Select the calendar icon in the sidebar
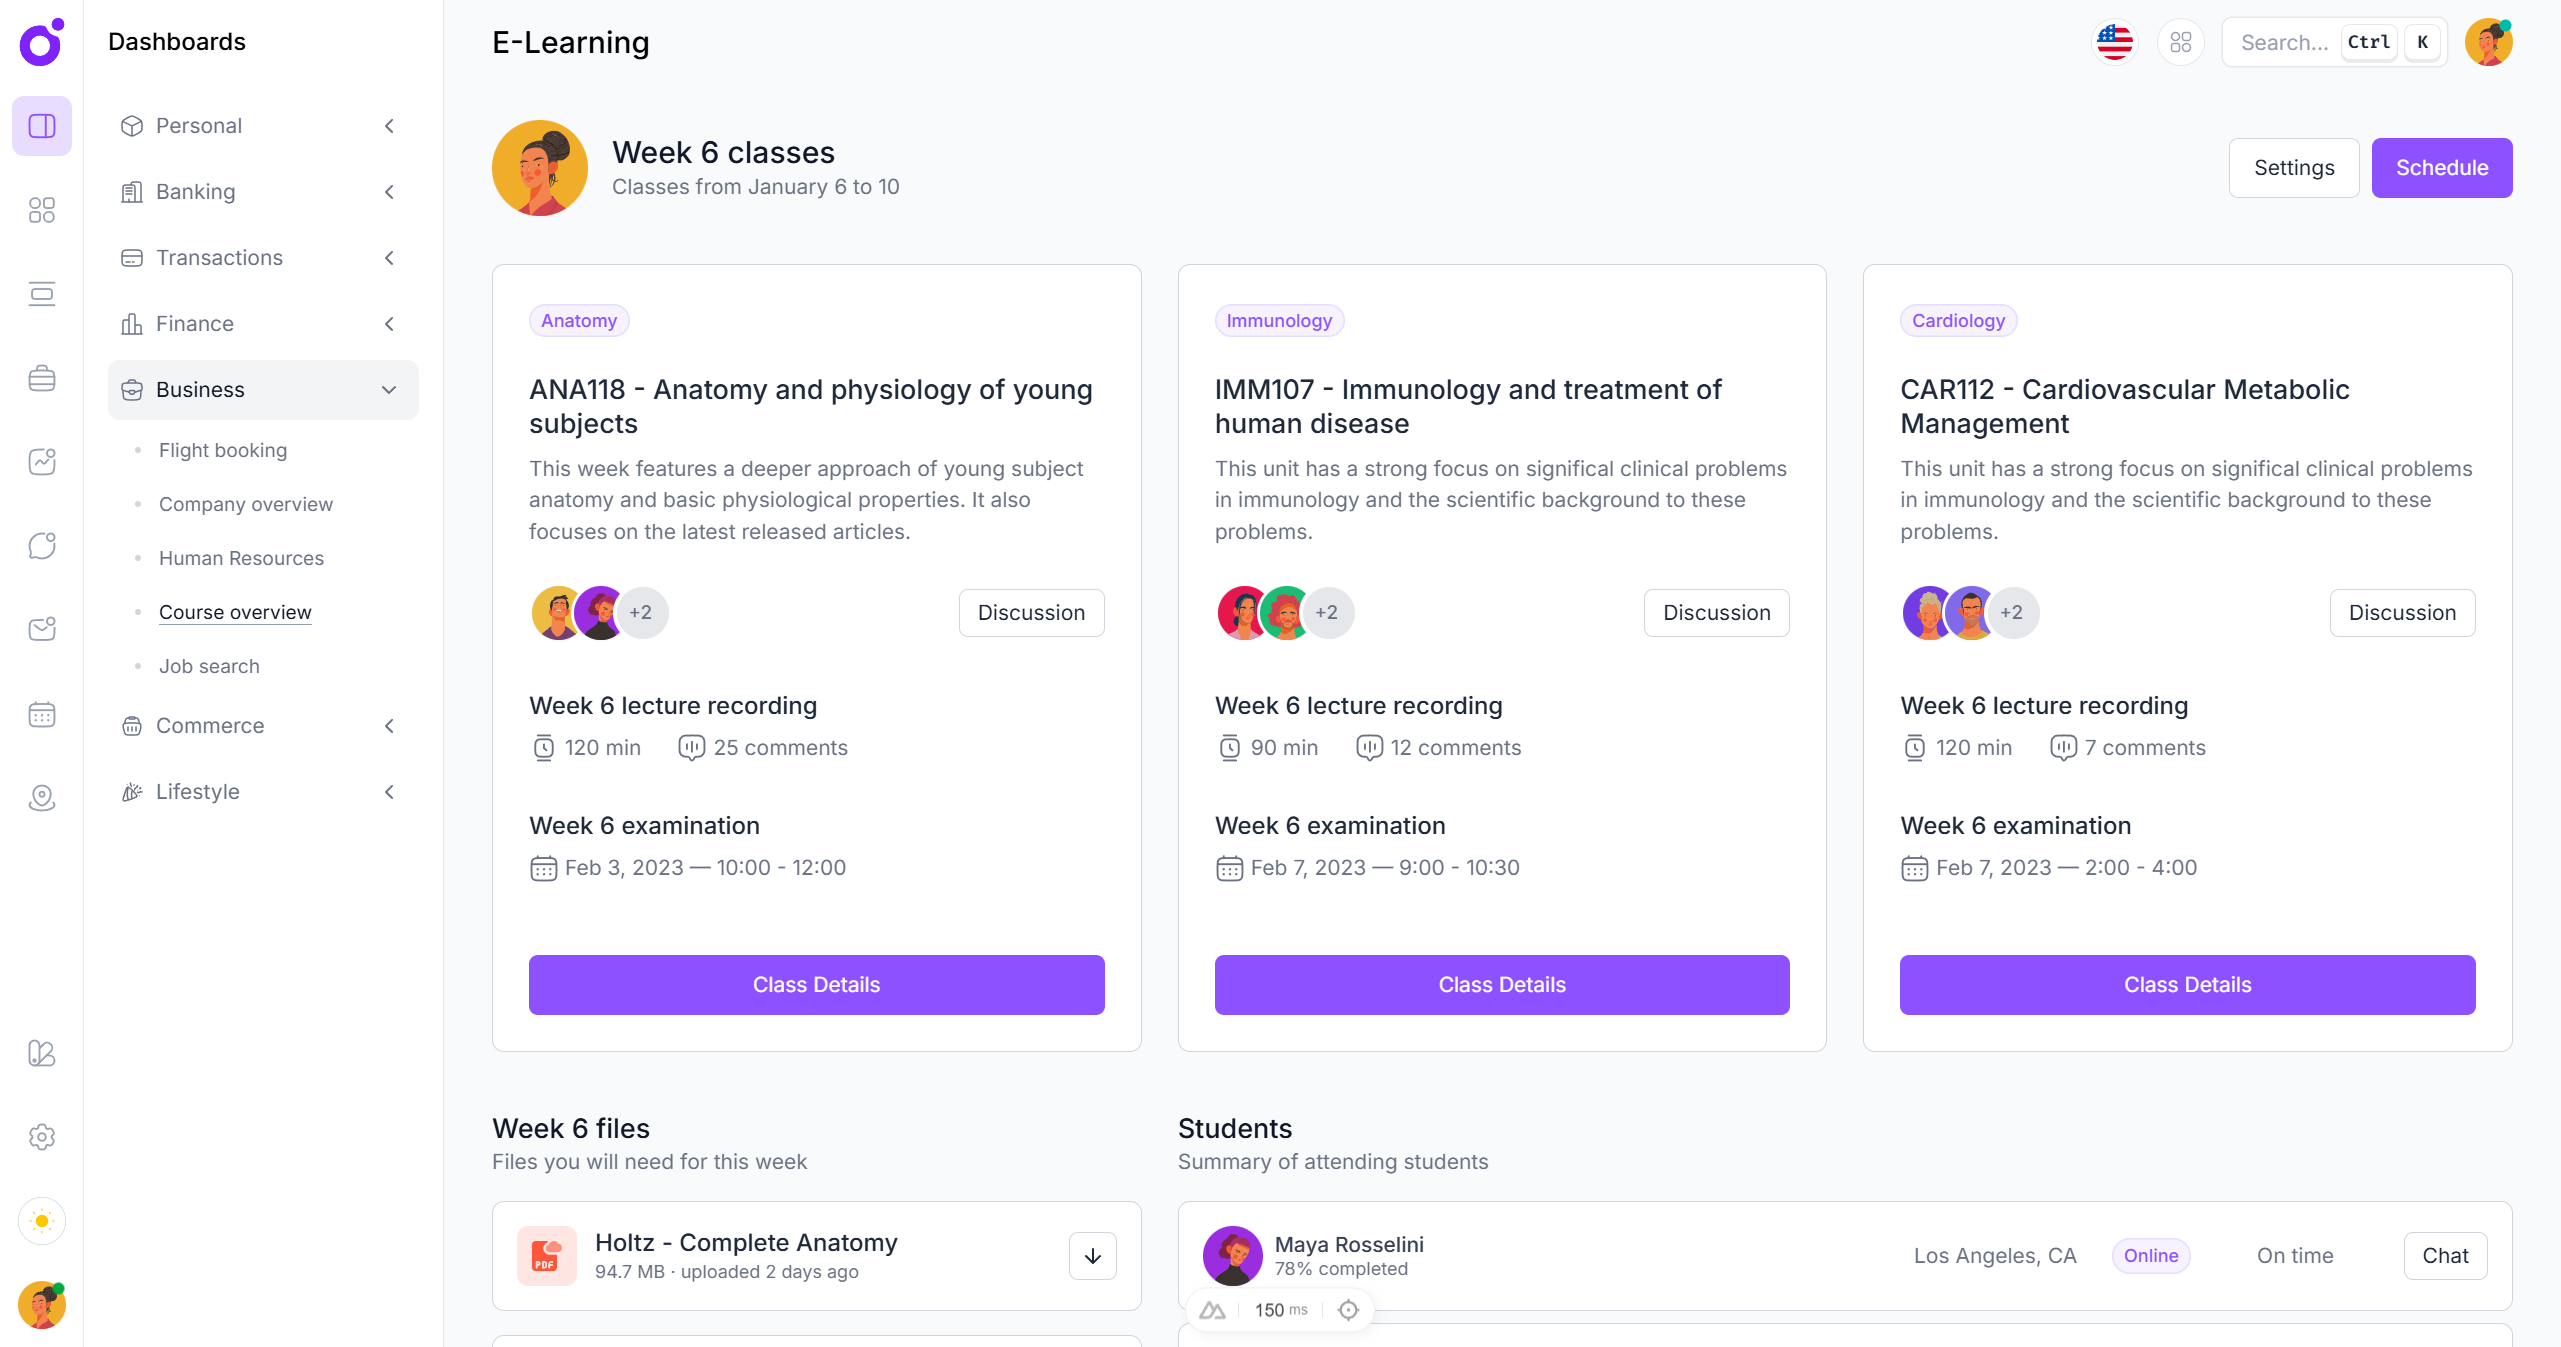 click(x=41, y=714)
